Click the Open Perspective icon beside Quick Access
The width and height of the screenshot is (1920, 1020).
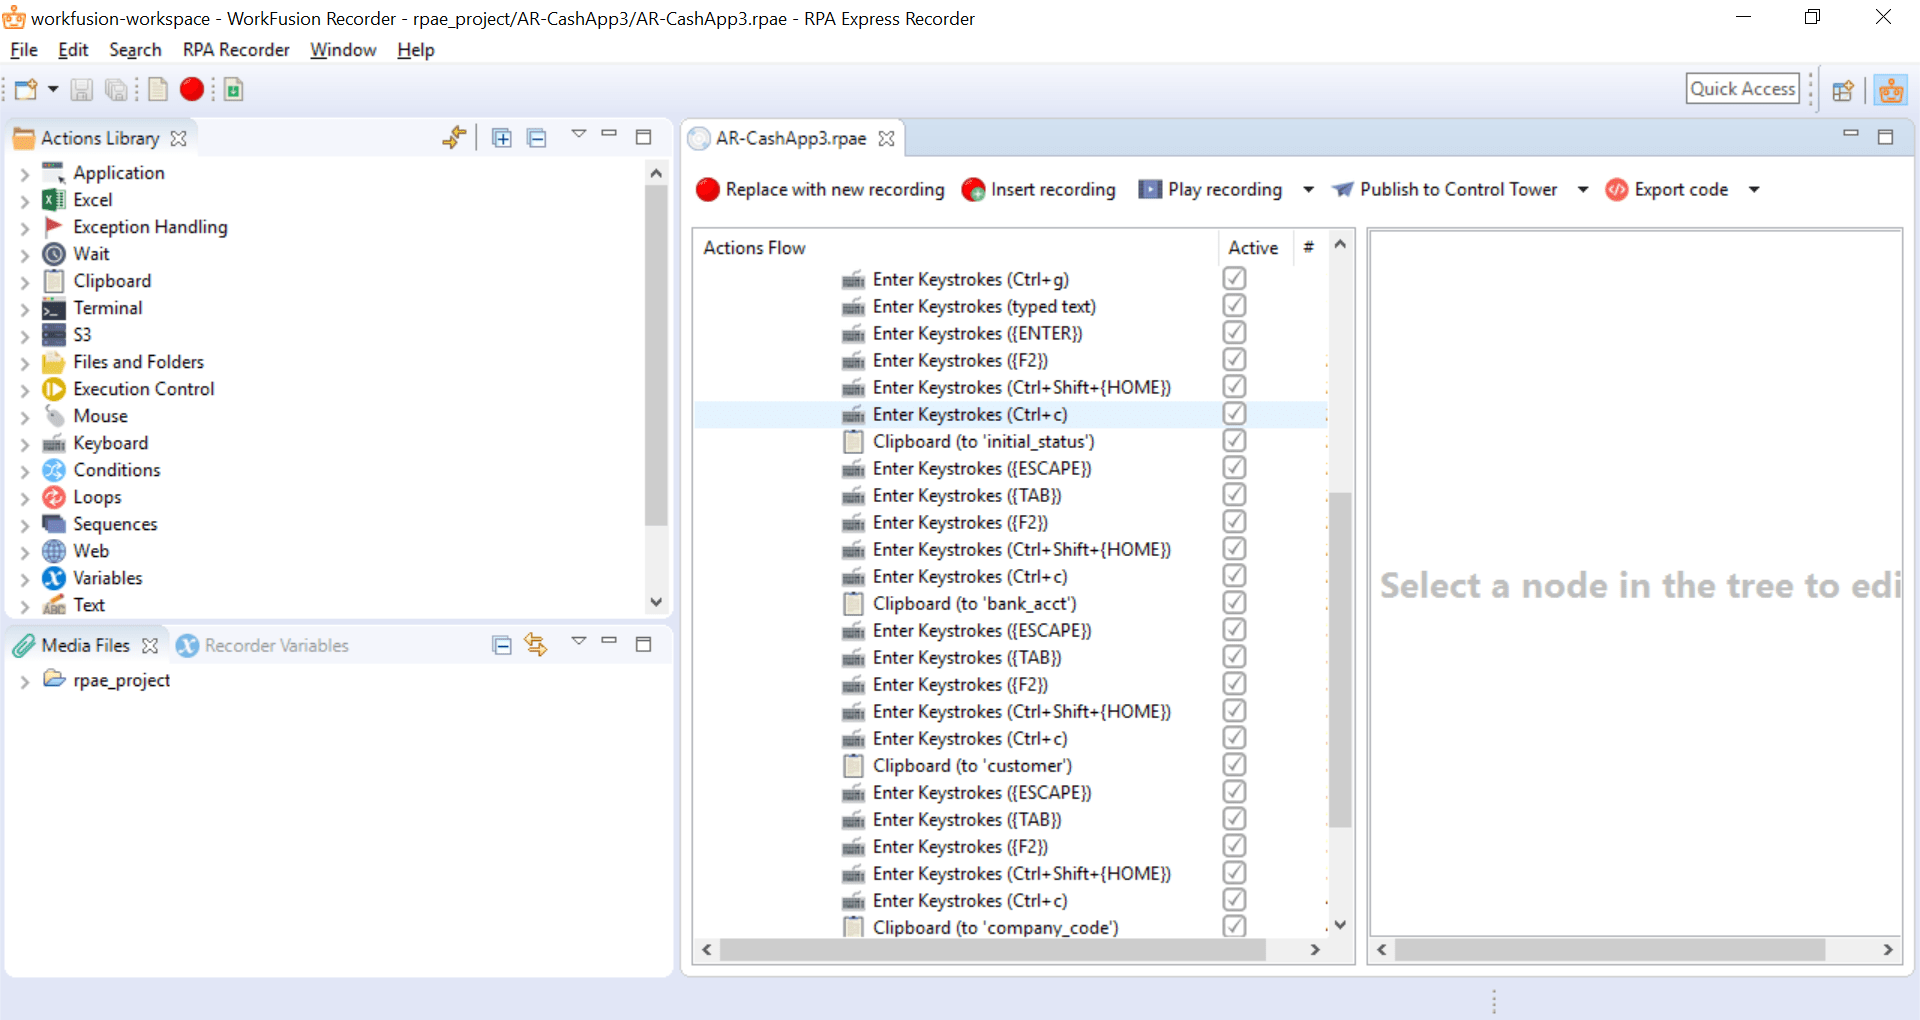1843,90
